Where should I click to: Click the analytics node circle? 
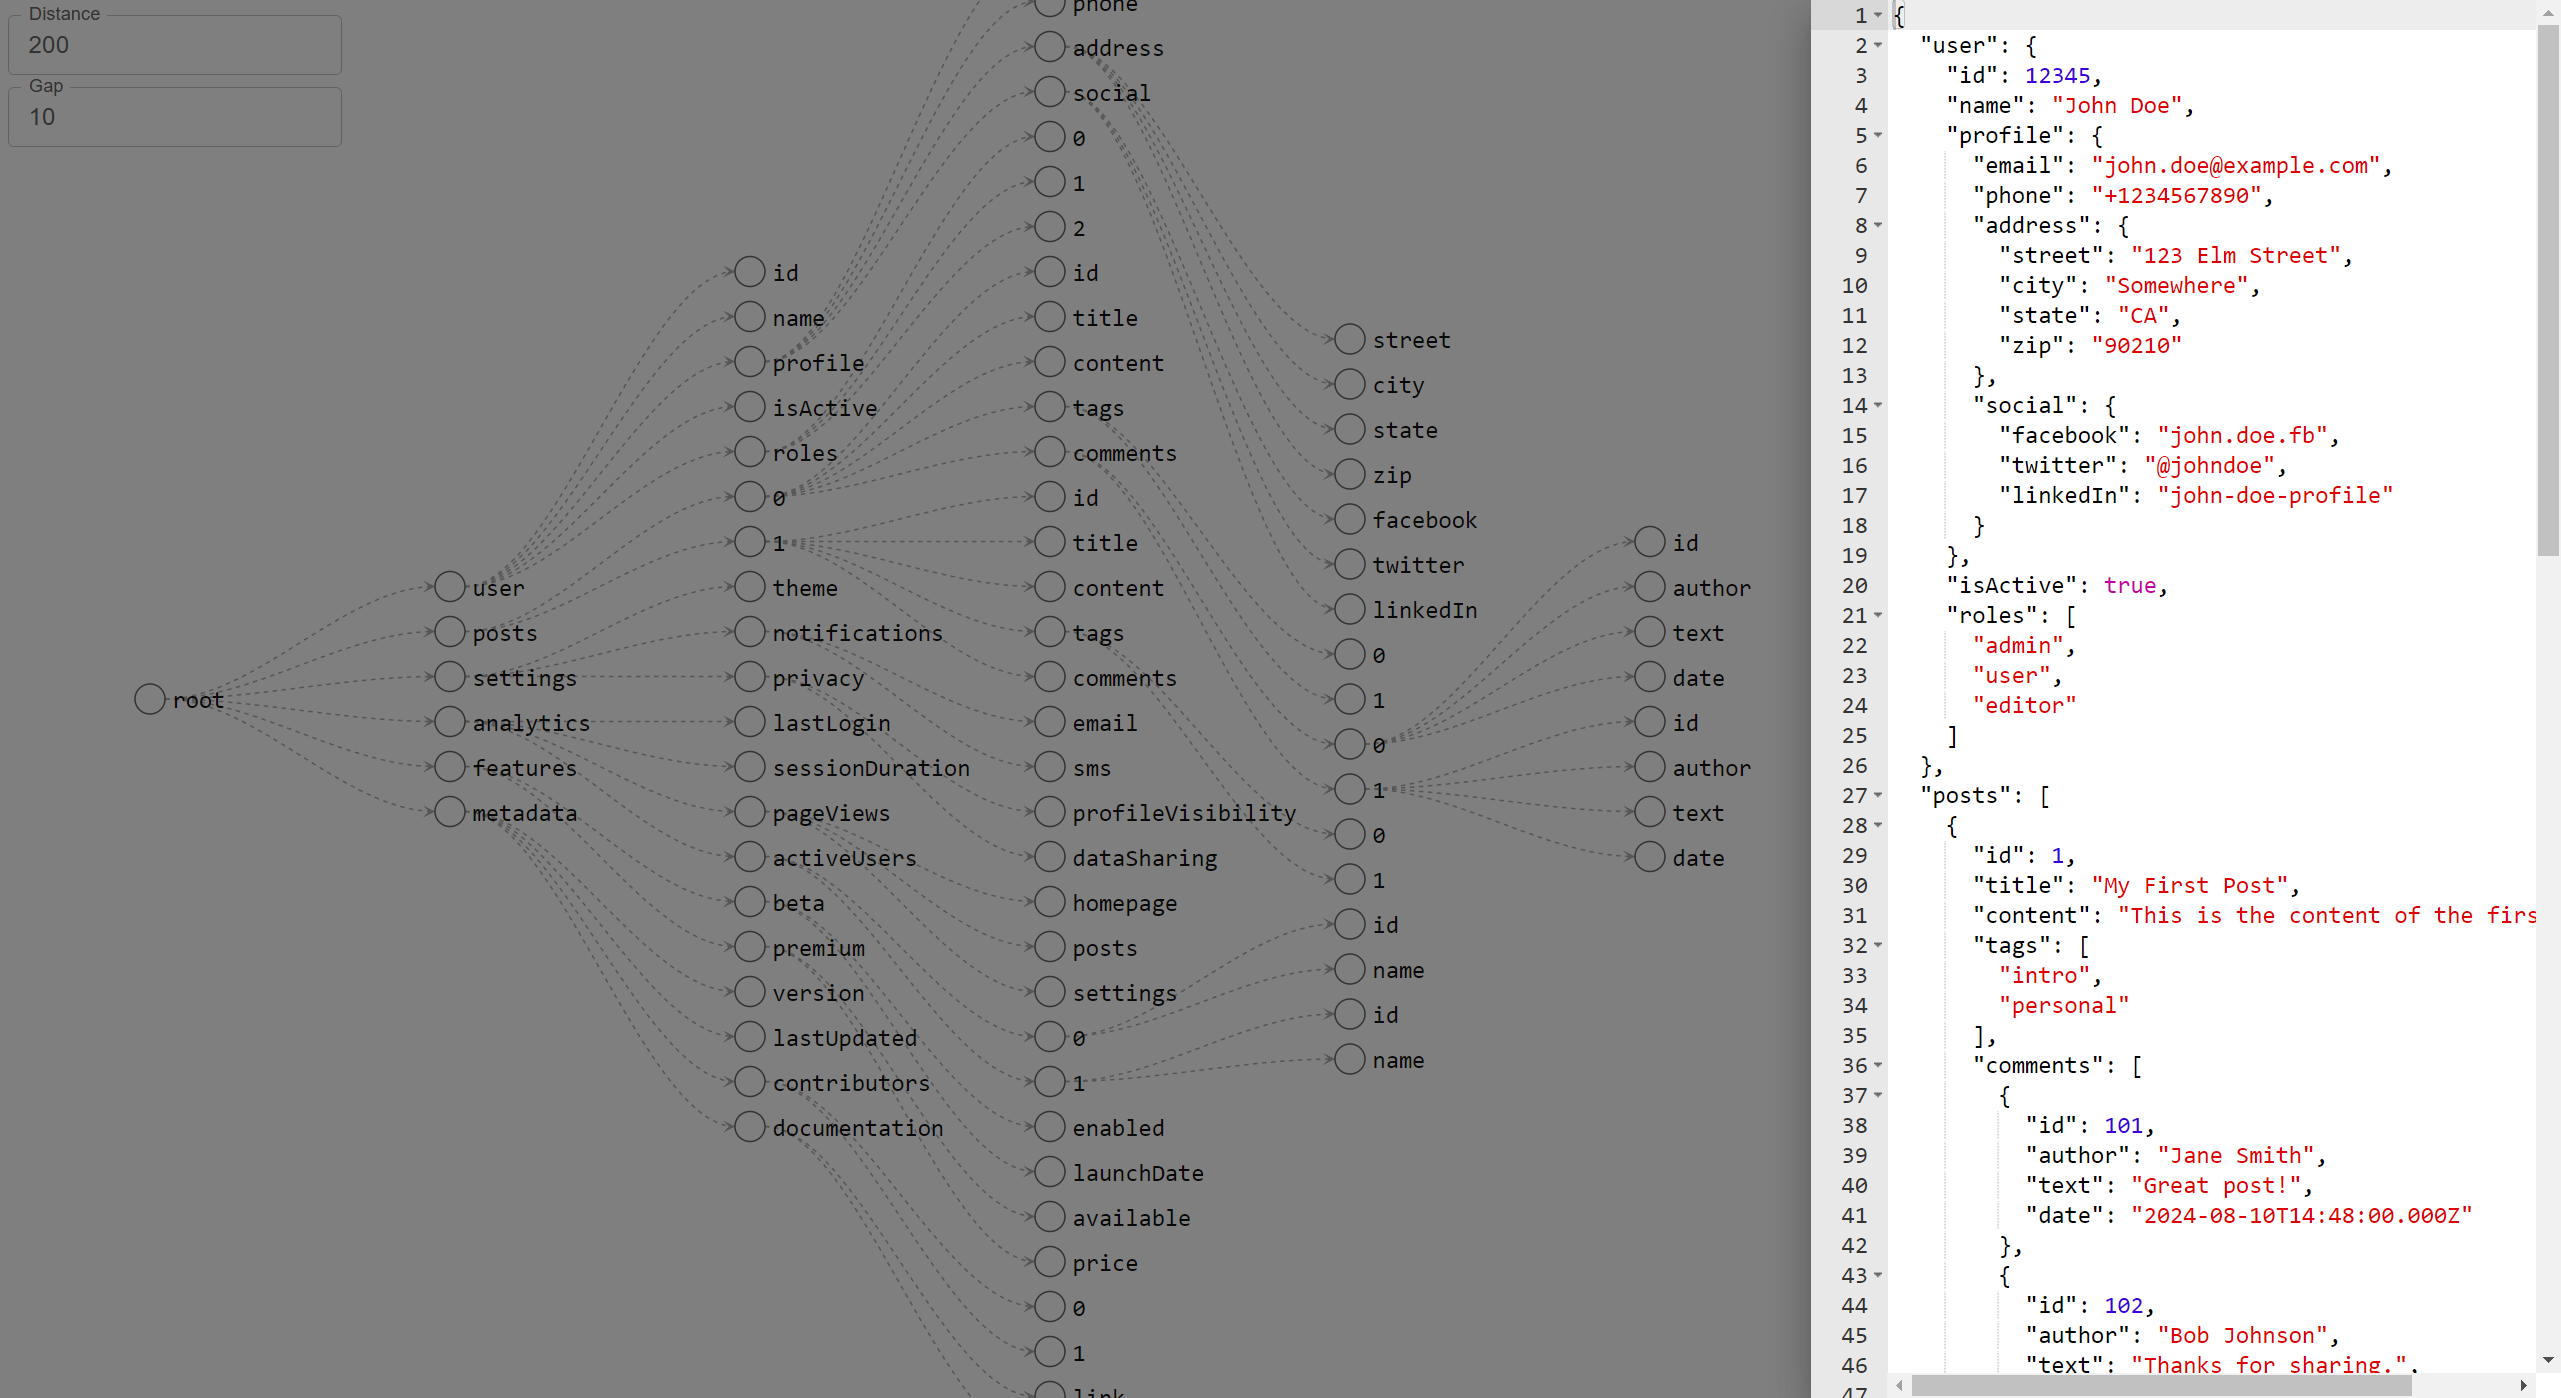coord(449,721)
